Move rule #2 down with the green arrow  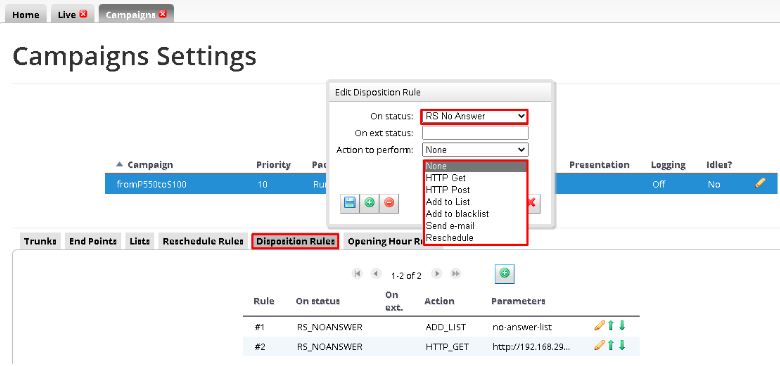622,345
